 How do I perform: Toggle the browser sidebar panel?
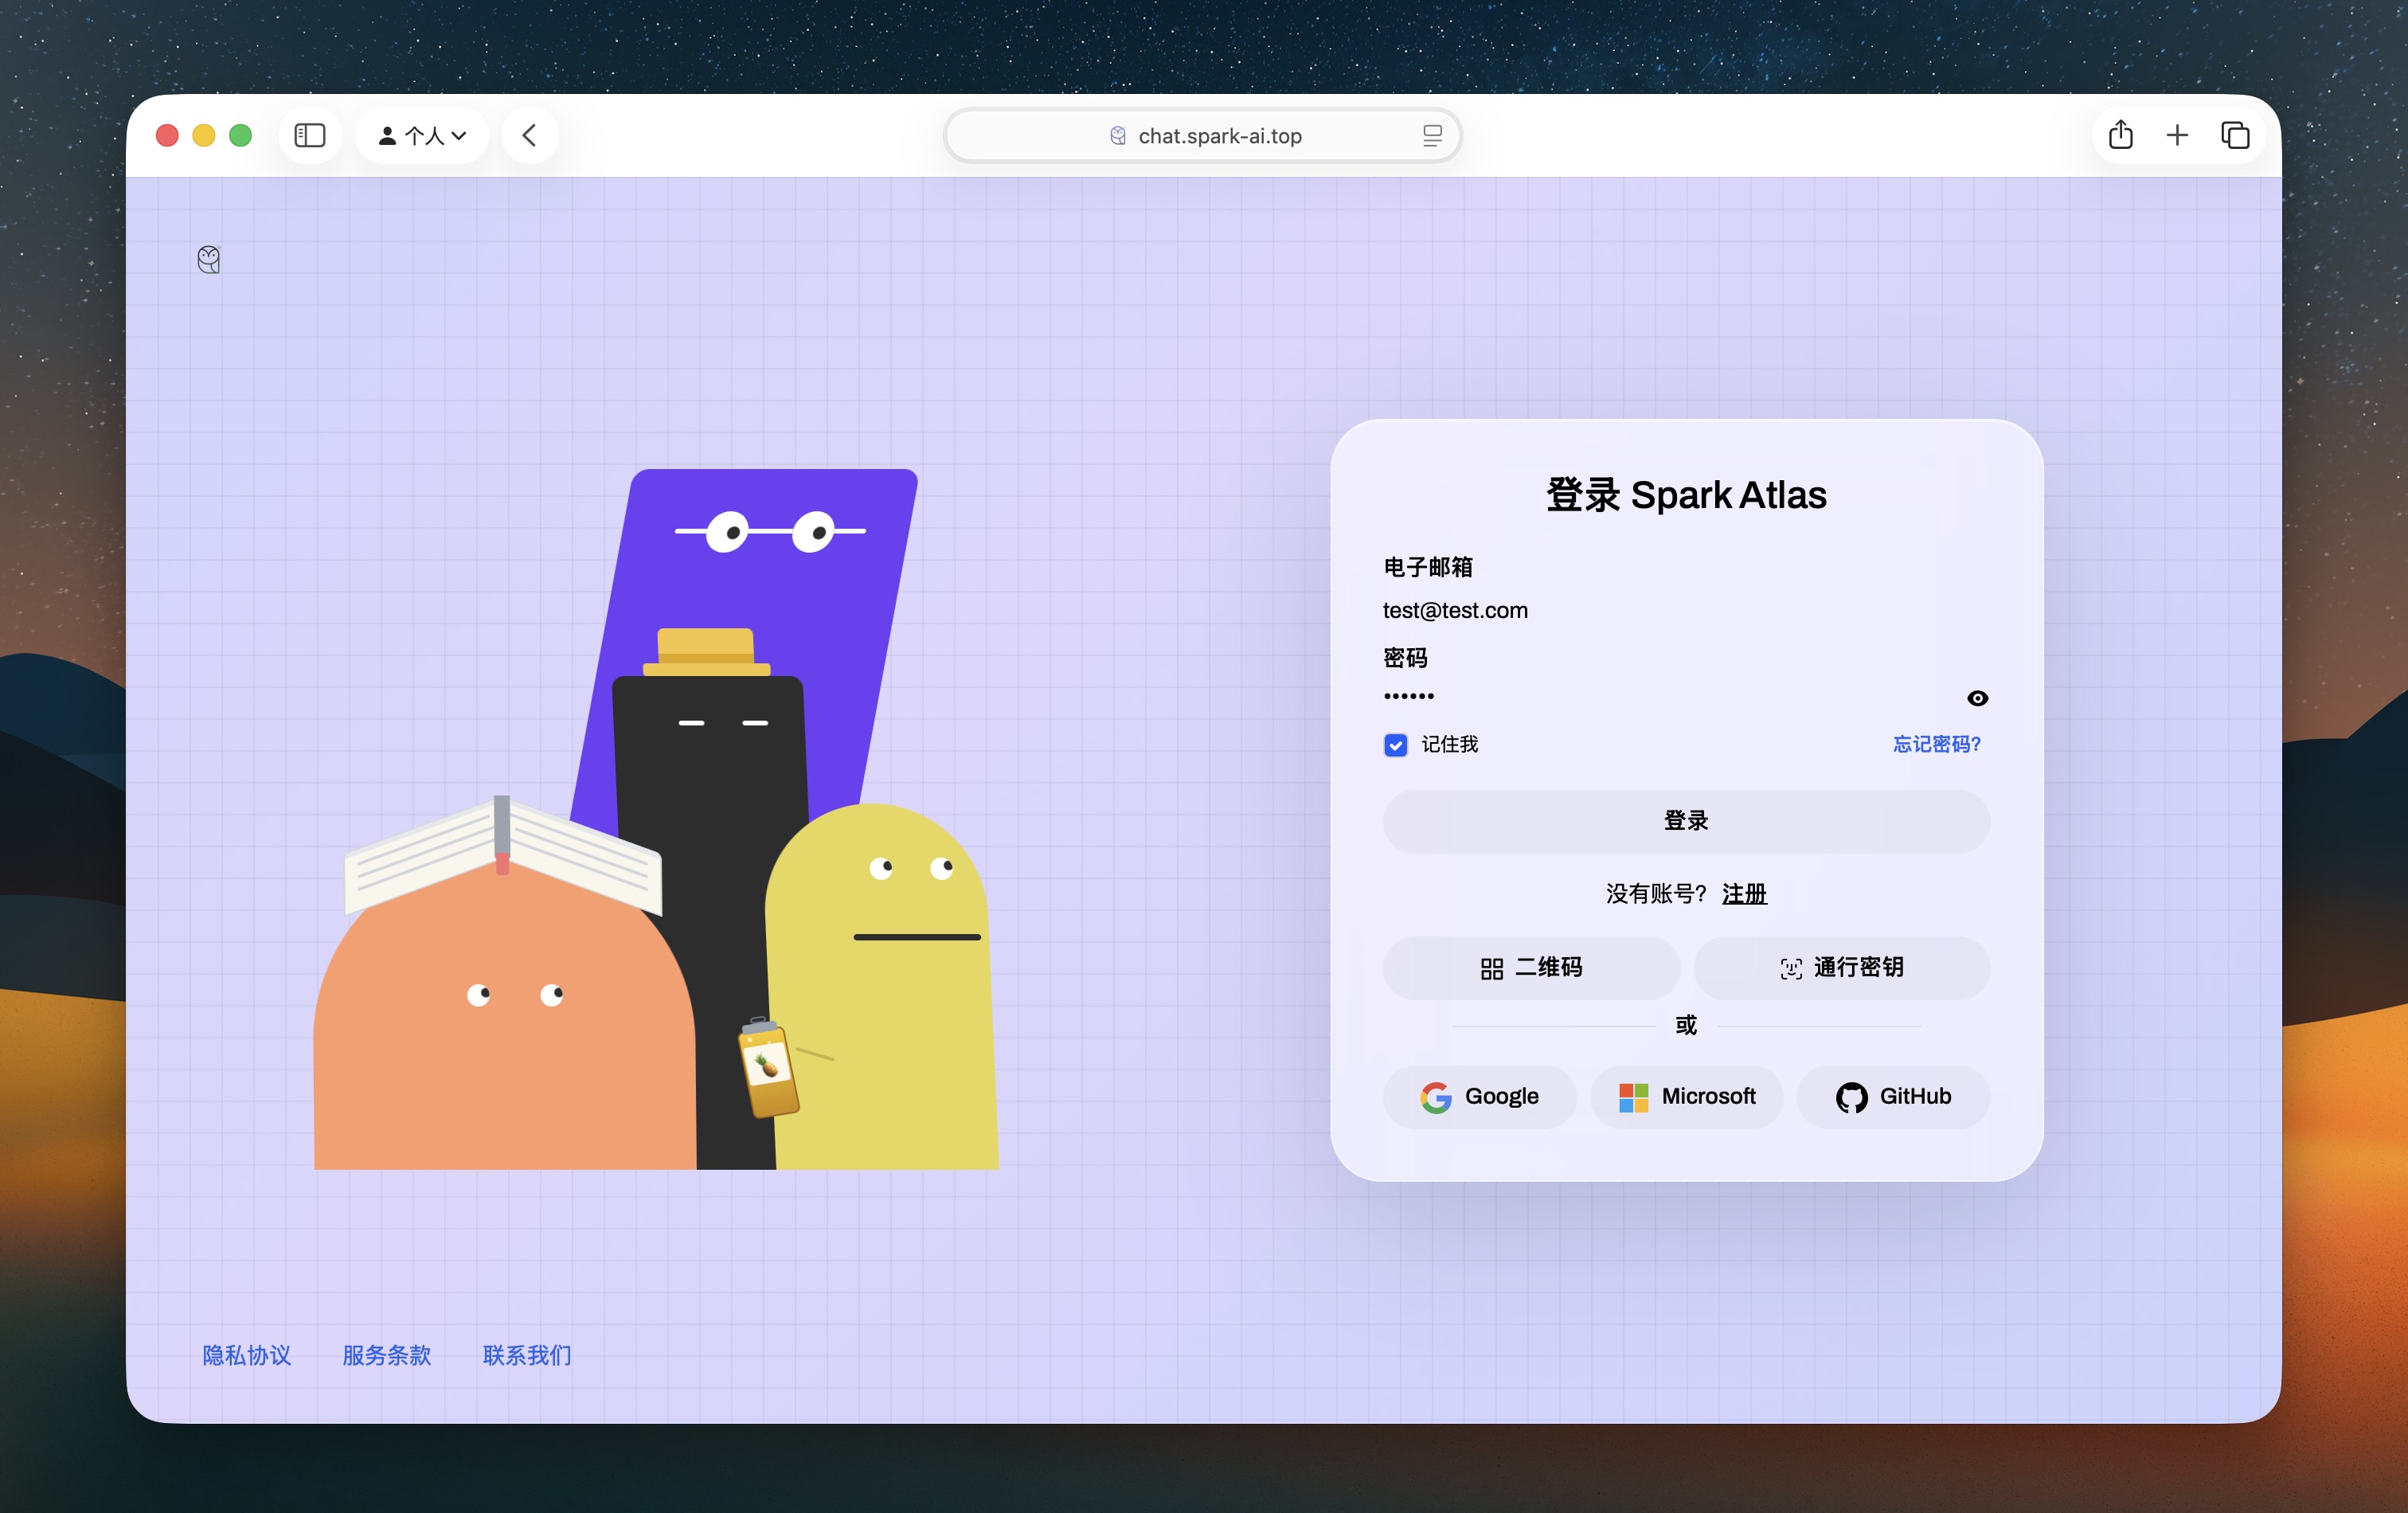[x=310, y=135]
